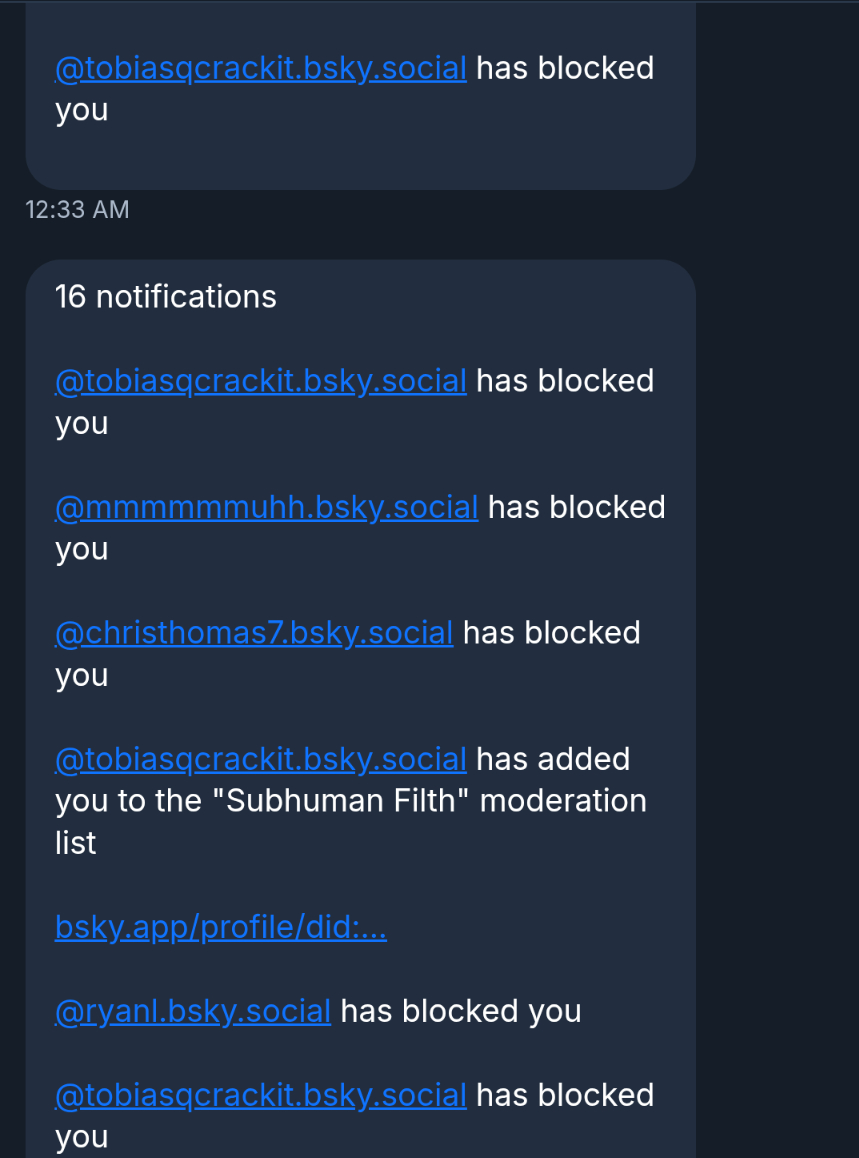Click the "you" word below mmmmmmuhh link

pyautogui.click(x=81, y=550)
